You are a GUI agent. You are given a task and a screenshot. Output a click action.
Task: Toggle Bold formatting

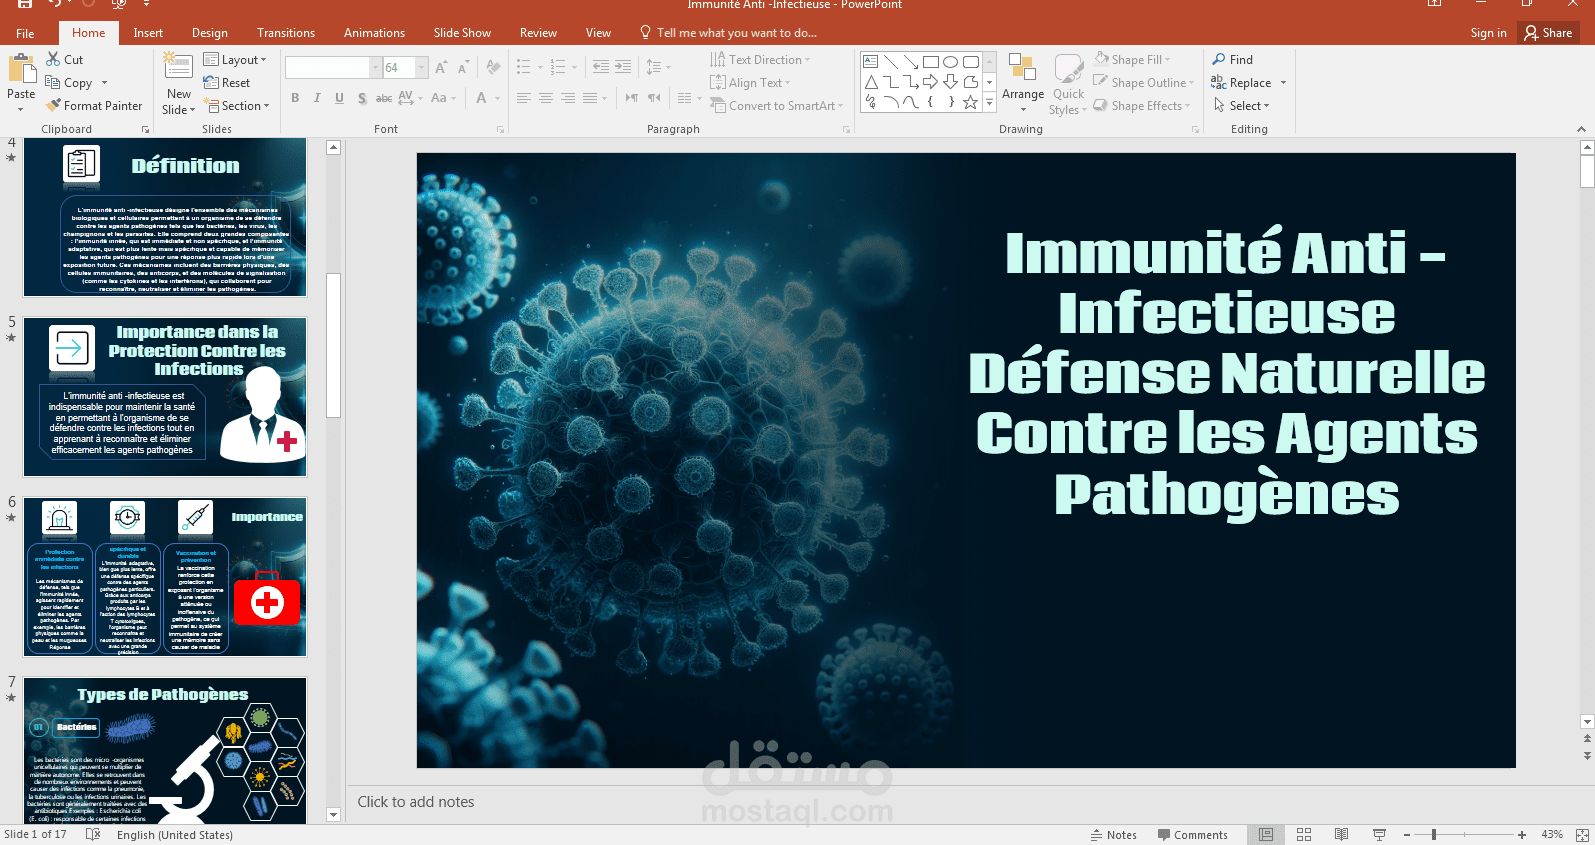pos(295,98)
